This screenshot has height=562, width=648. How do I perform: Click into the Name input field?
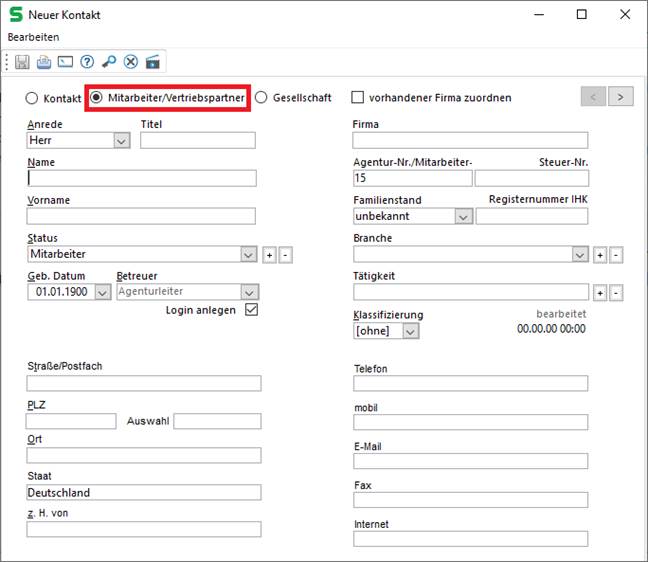tap(142, 178)
